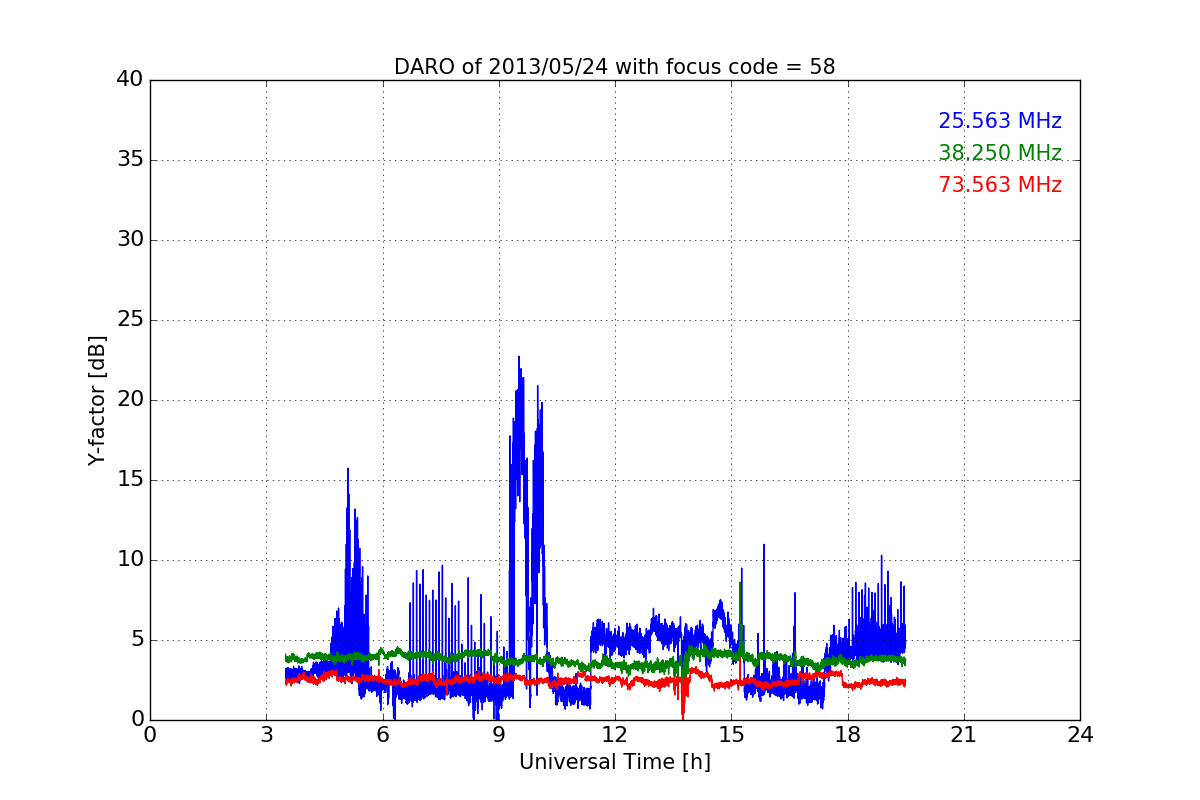Click the 'Y-factor [dB]' axis label
Screen dimensions: 1200x800
(96, 400)
